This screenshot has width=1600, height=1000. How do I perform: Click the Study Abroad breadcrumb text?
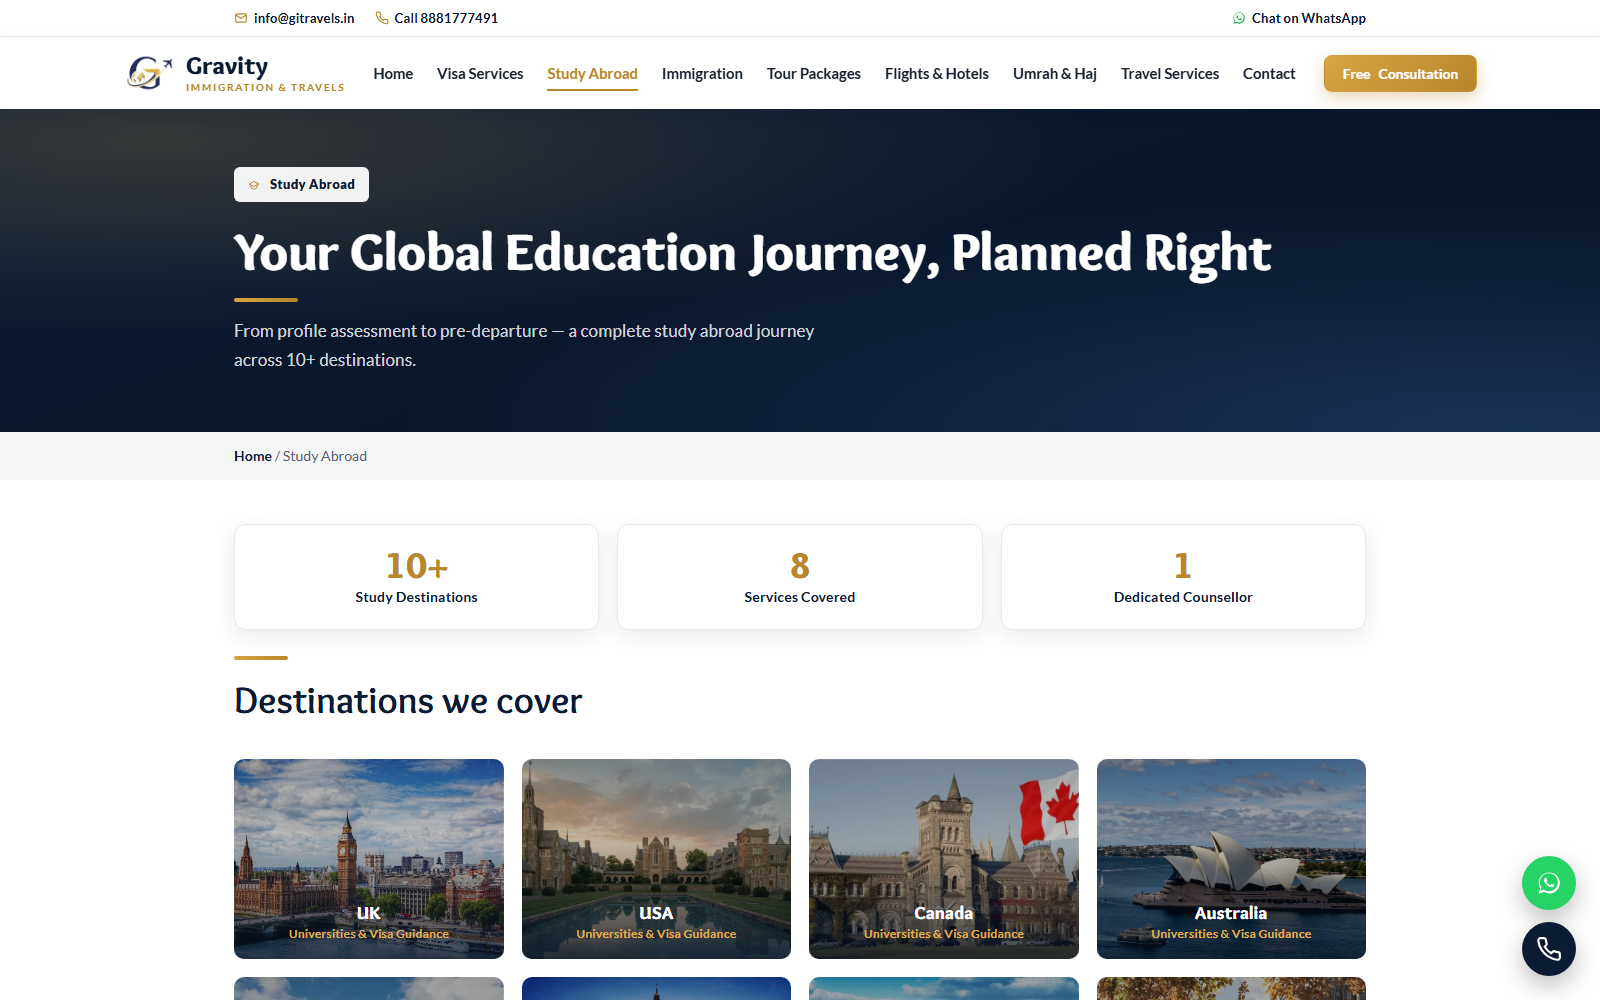point(325,456)
